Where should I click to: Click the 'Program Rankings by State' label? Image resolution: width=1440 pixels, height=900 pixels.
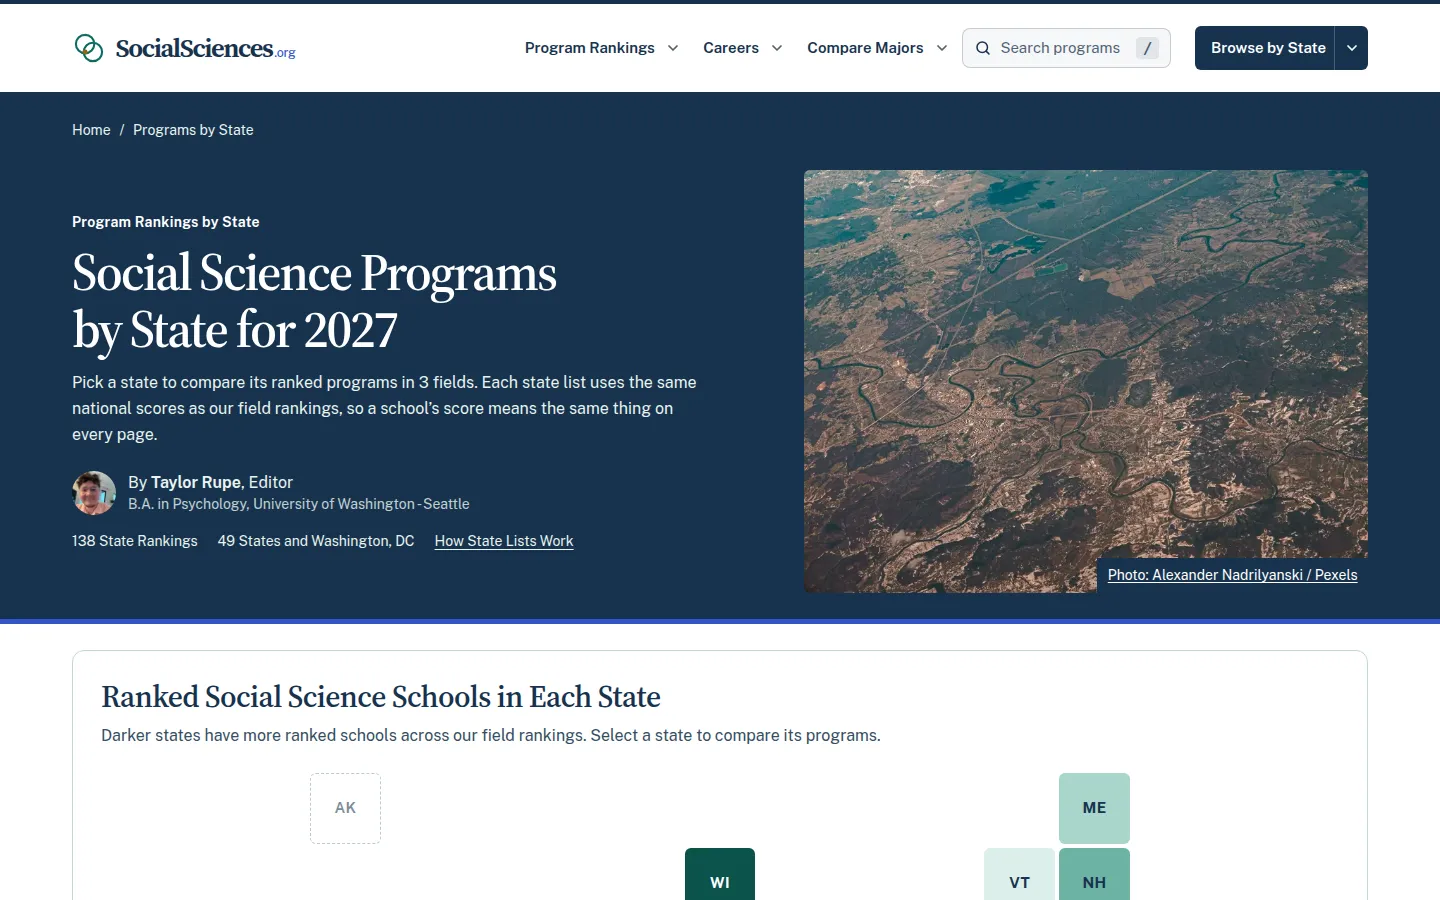(x=166, y=222)
